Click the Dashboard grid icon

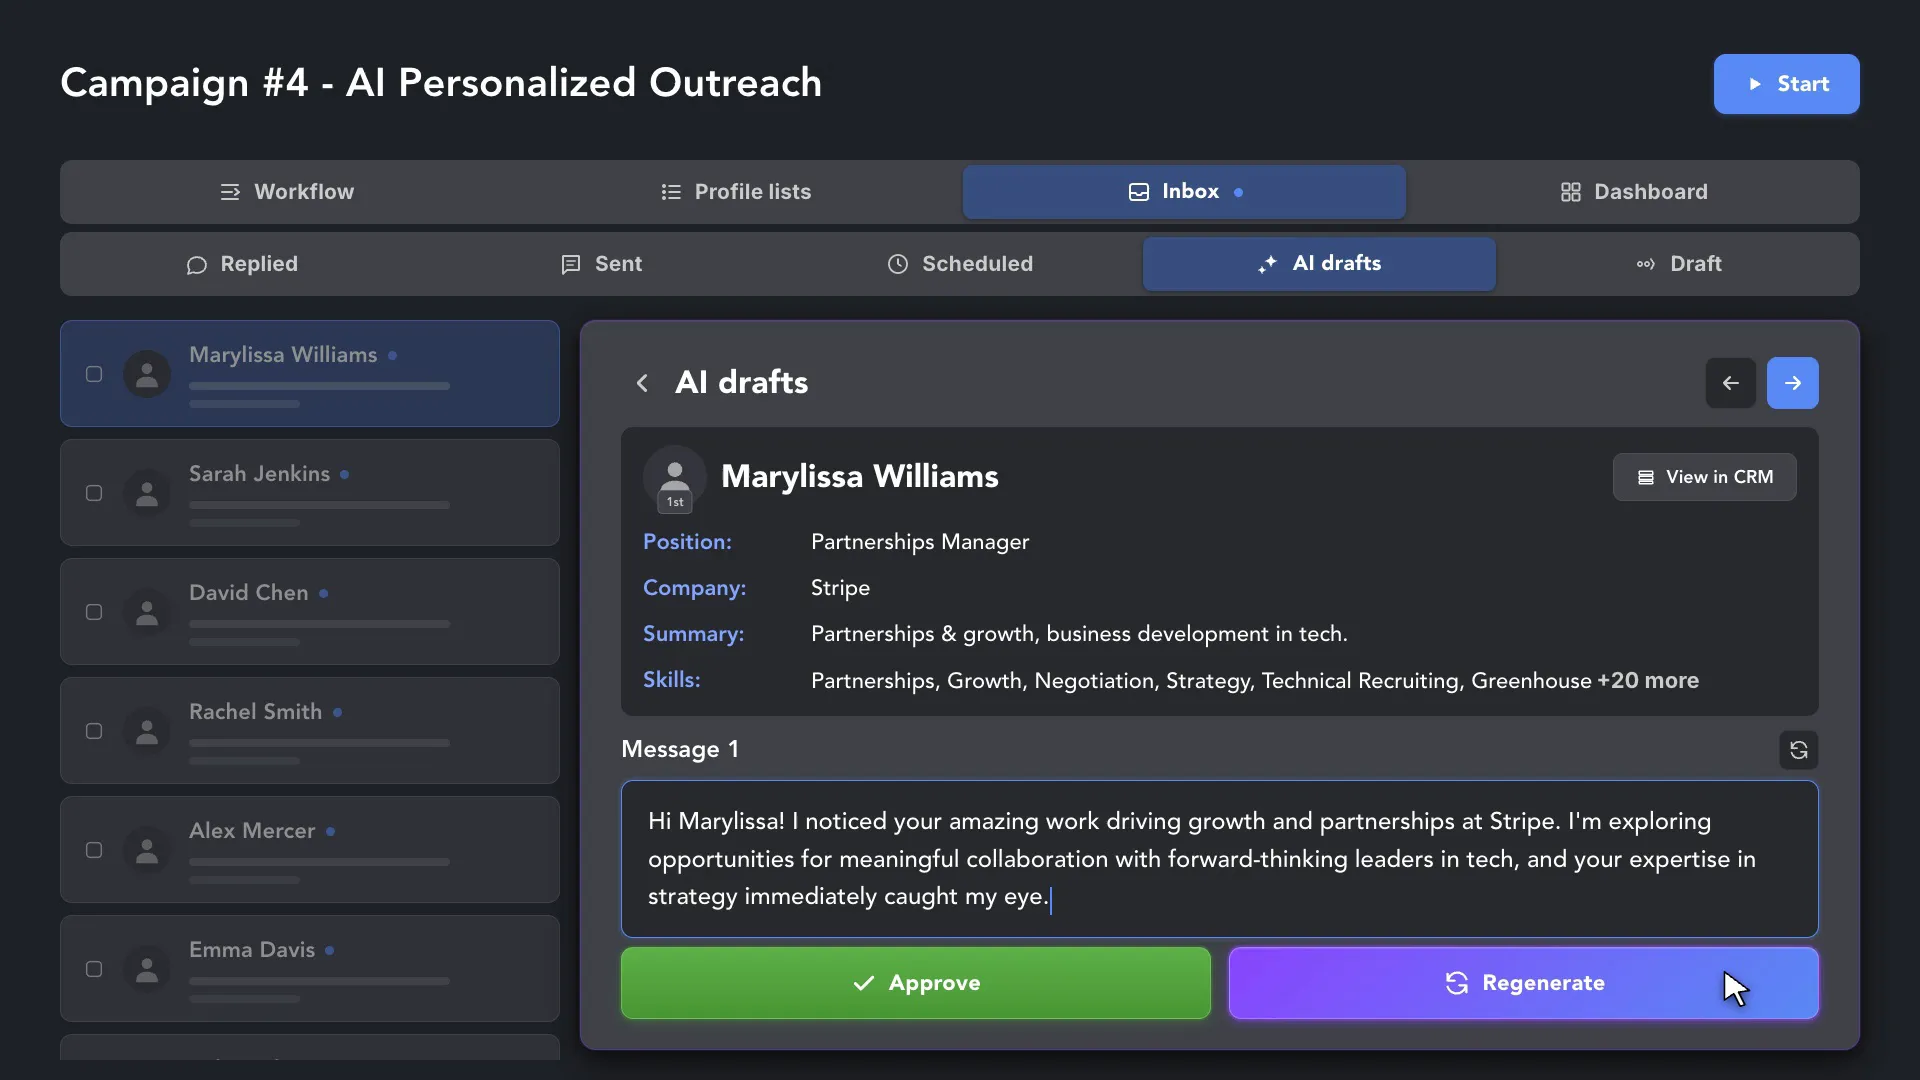click(1571, 192)
